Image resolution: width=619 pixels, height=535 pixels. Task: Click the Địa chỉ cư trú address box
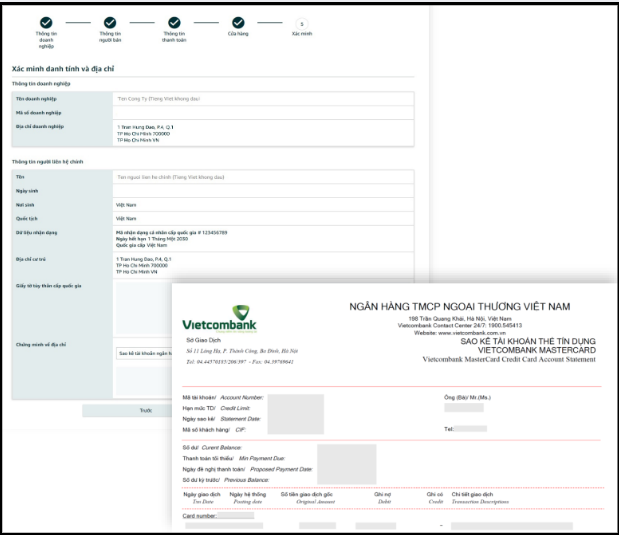[263, 265]
